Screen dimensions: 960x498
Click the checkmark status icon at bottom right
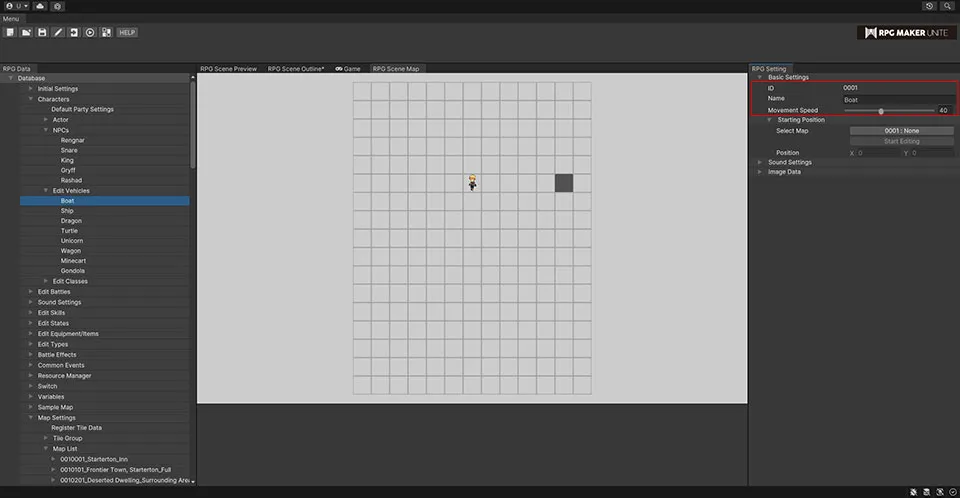pos(952,492)
